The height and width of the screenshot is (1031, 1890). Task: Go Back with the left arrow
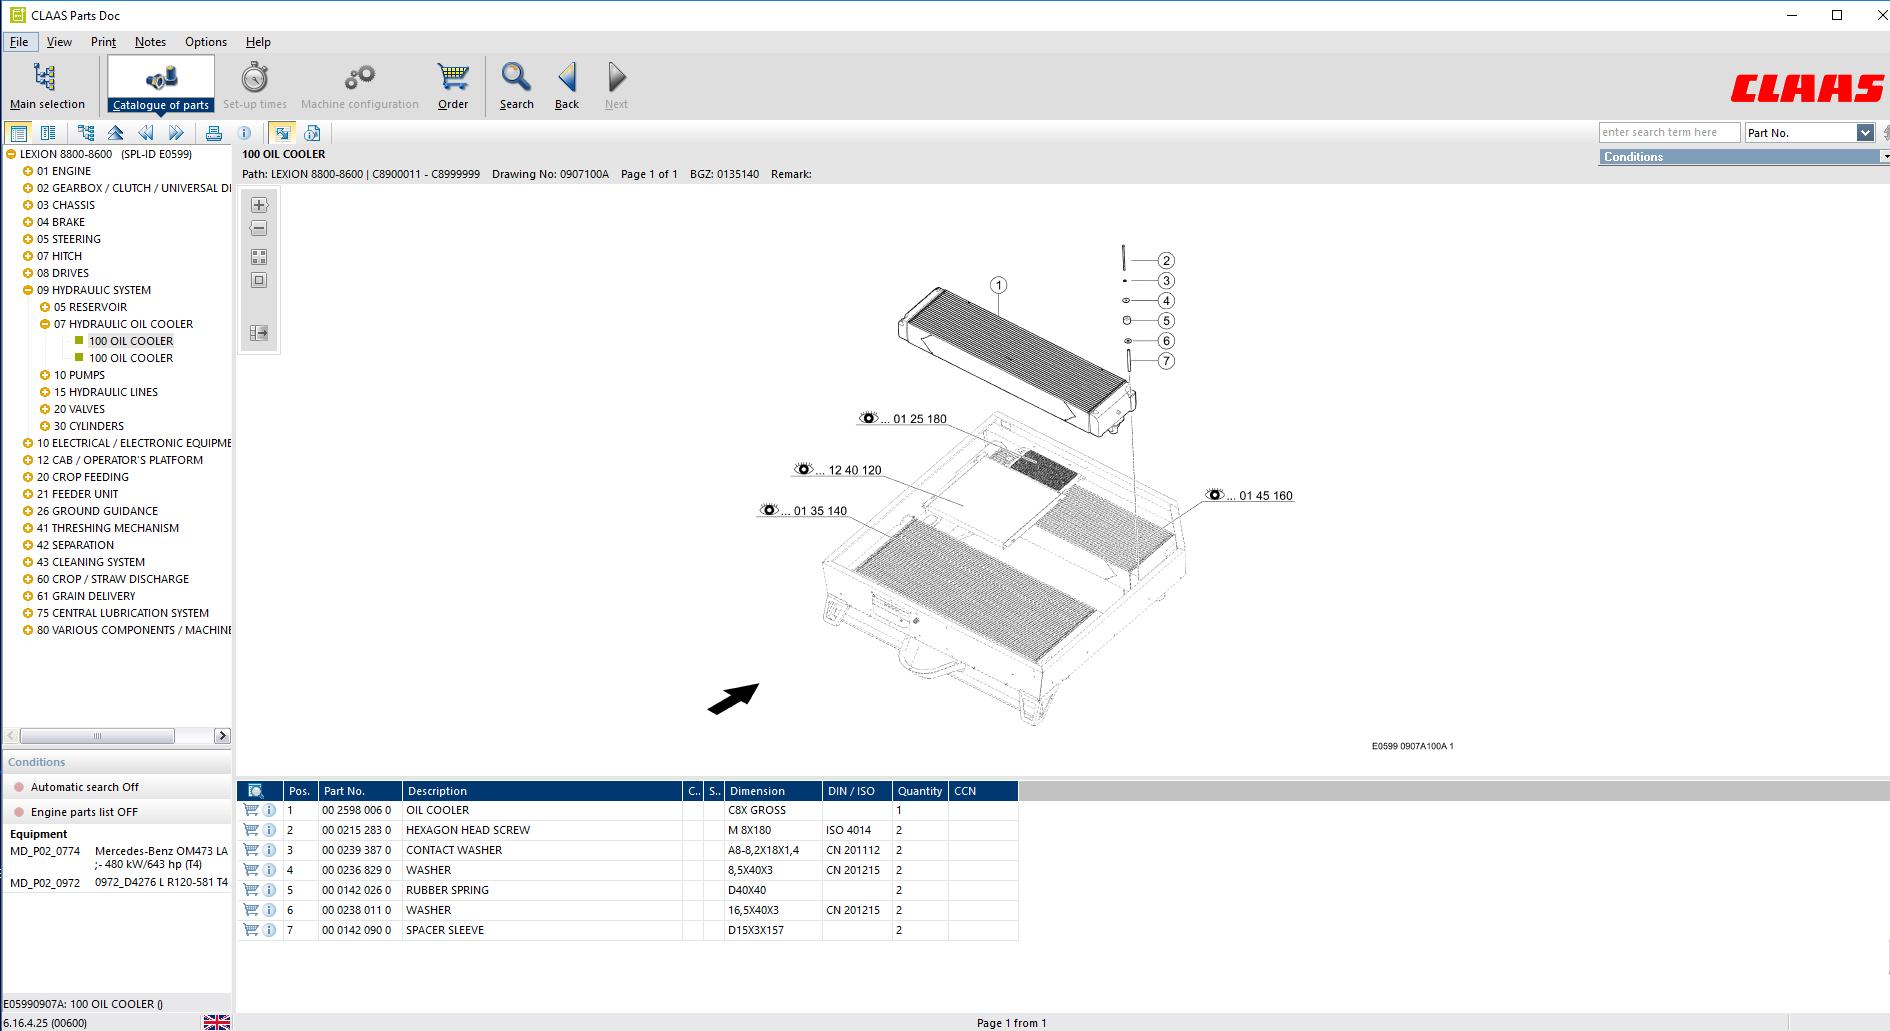coord(567,85)
